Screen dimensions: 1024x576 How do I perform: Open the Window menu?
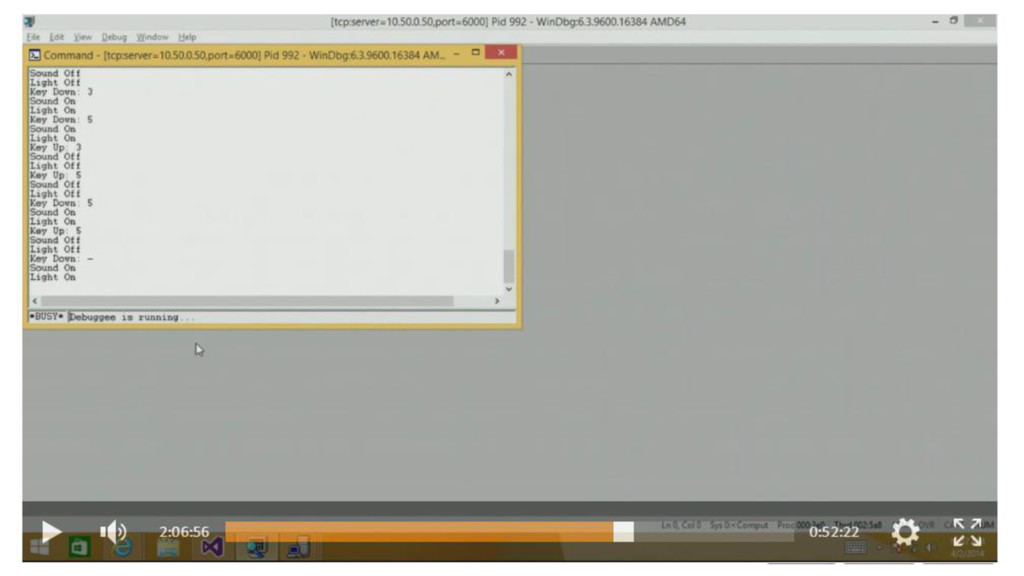pos(152,37)
